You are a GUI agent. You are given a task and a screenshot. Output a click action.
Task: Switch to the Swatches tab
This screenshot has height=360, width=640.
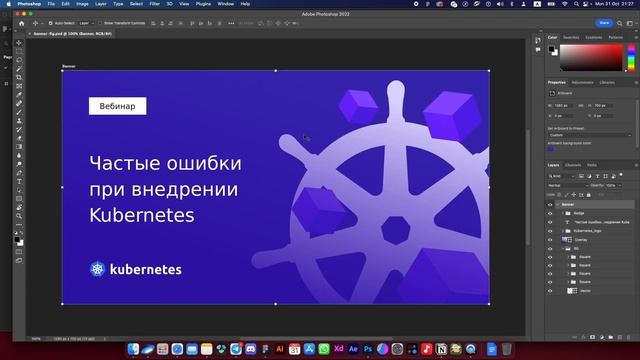[x=571, y=38]
